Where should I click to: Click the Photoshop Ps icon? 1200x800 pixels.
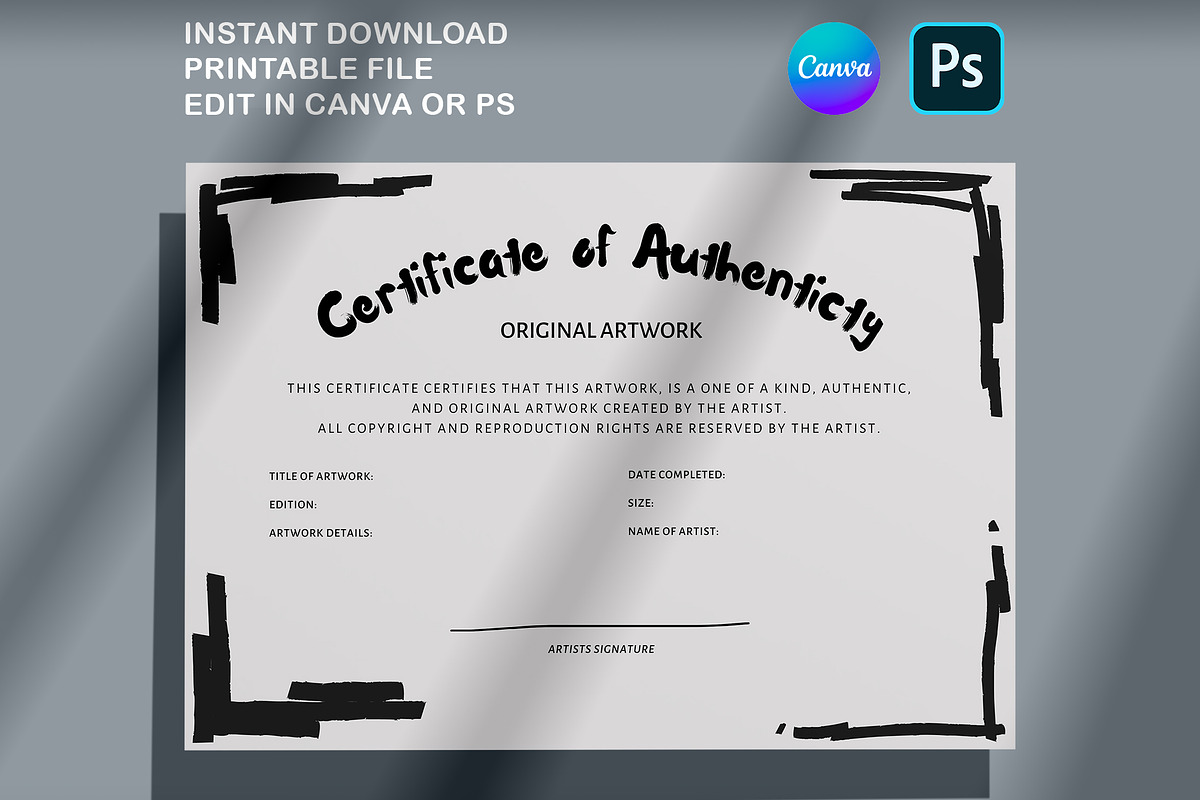[956, 68]
